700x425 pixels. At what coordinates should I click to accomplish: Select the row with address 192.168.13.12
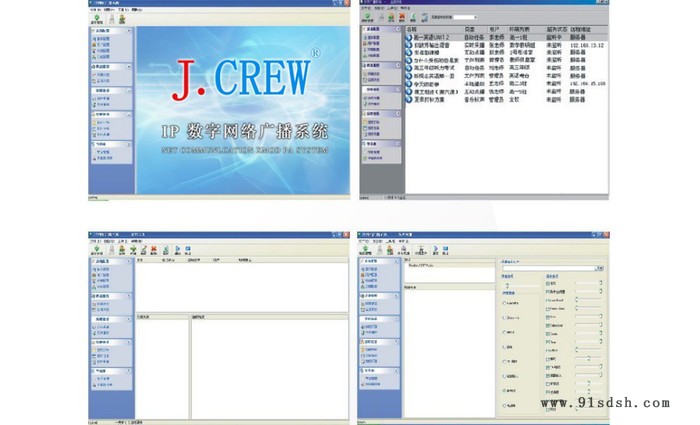(x=506, y=45)
